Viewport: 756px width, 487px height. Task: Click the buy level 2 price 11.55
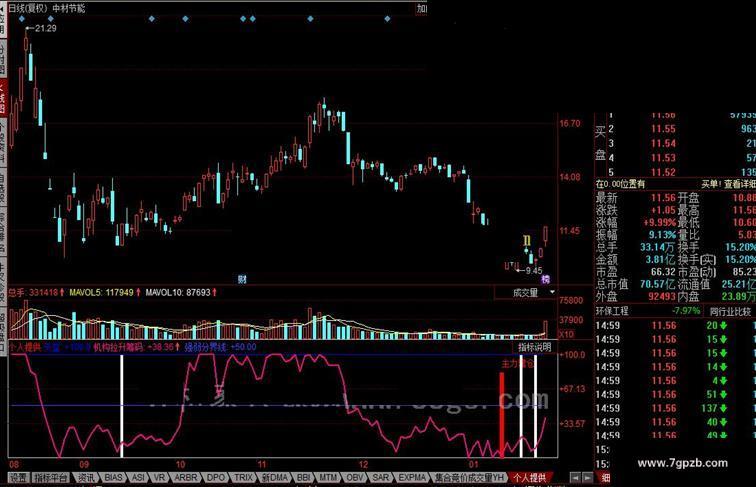pyautogui.click(x=663, y=129)
